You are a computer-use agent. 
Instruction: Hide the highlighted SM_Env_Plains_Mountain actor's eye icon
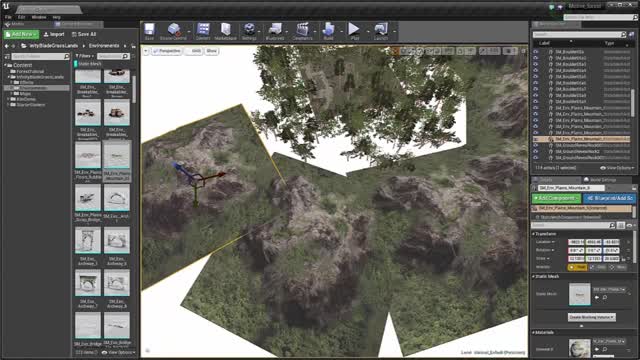[536, 139]
